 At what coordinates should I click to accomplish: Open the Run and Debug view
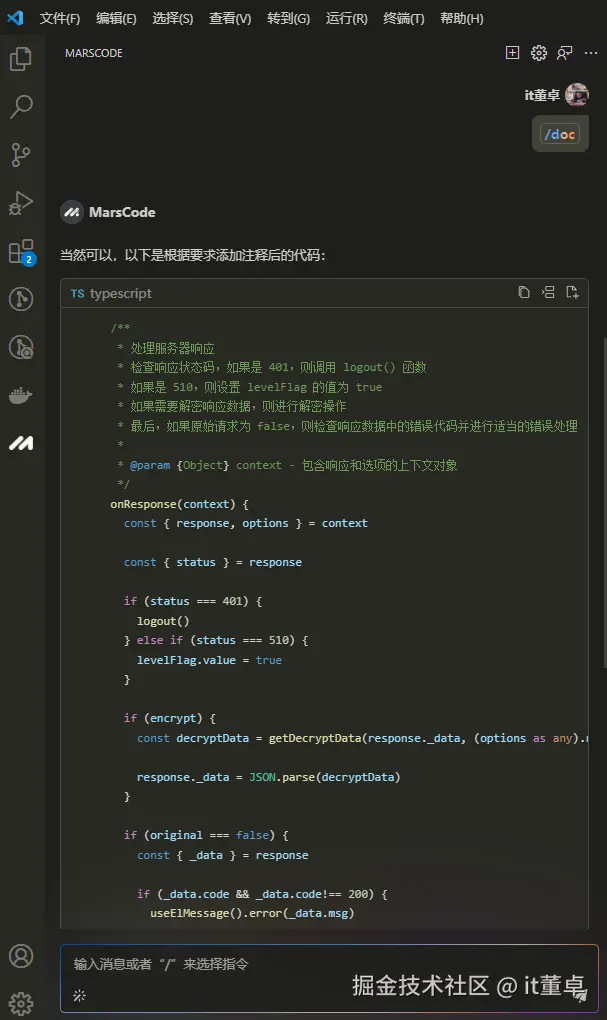(x=21, y=203)
